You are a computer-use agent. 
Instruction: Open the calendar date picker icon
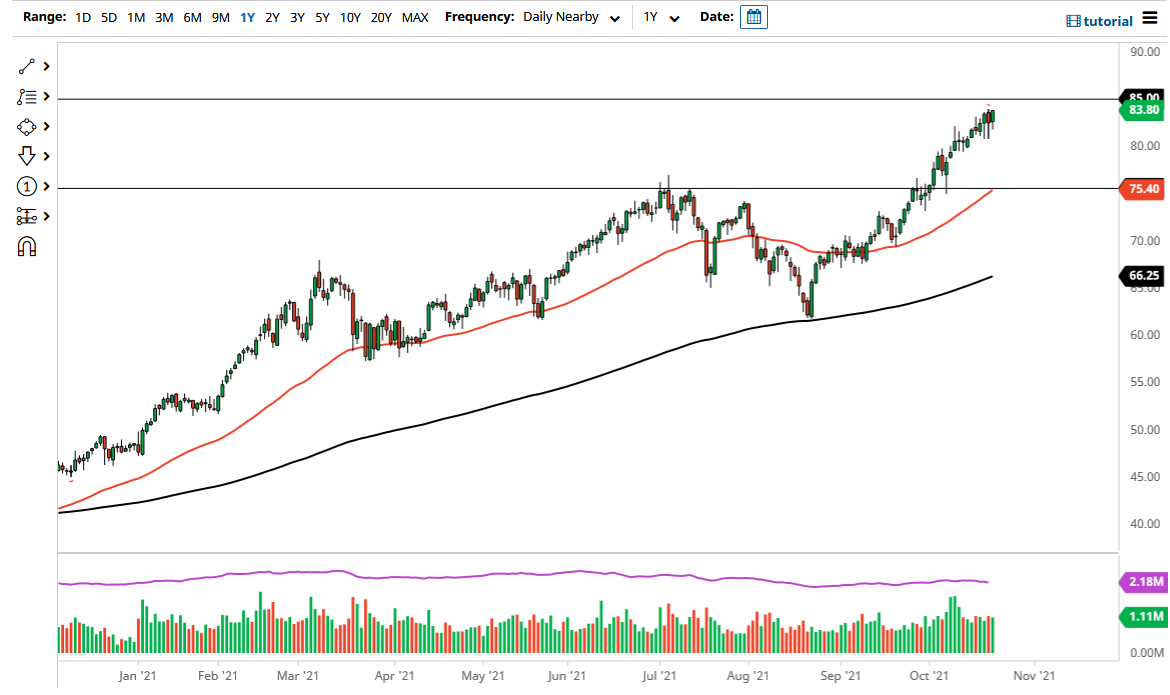753,16
